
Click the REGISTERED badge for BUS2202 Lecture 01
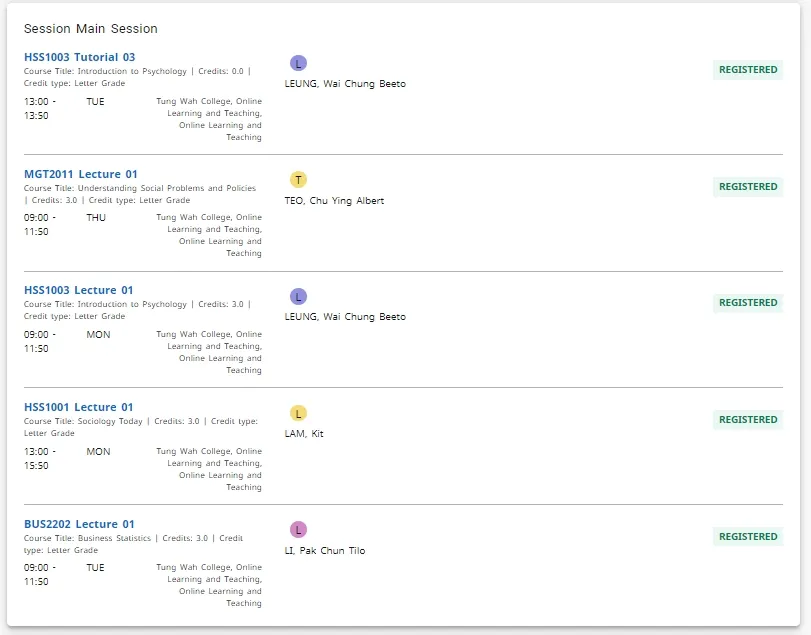(747, 536)
